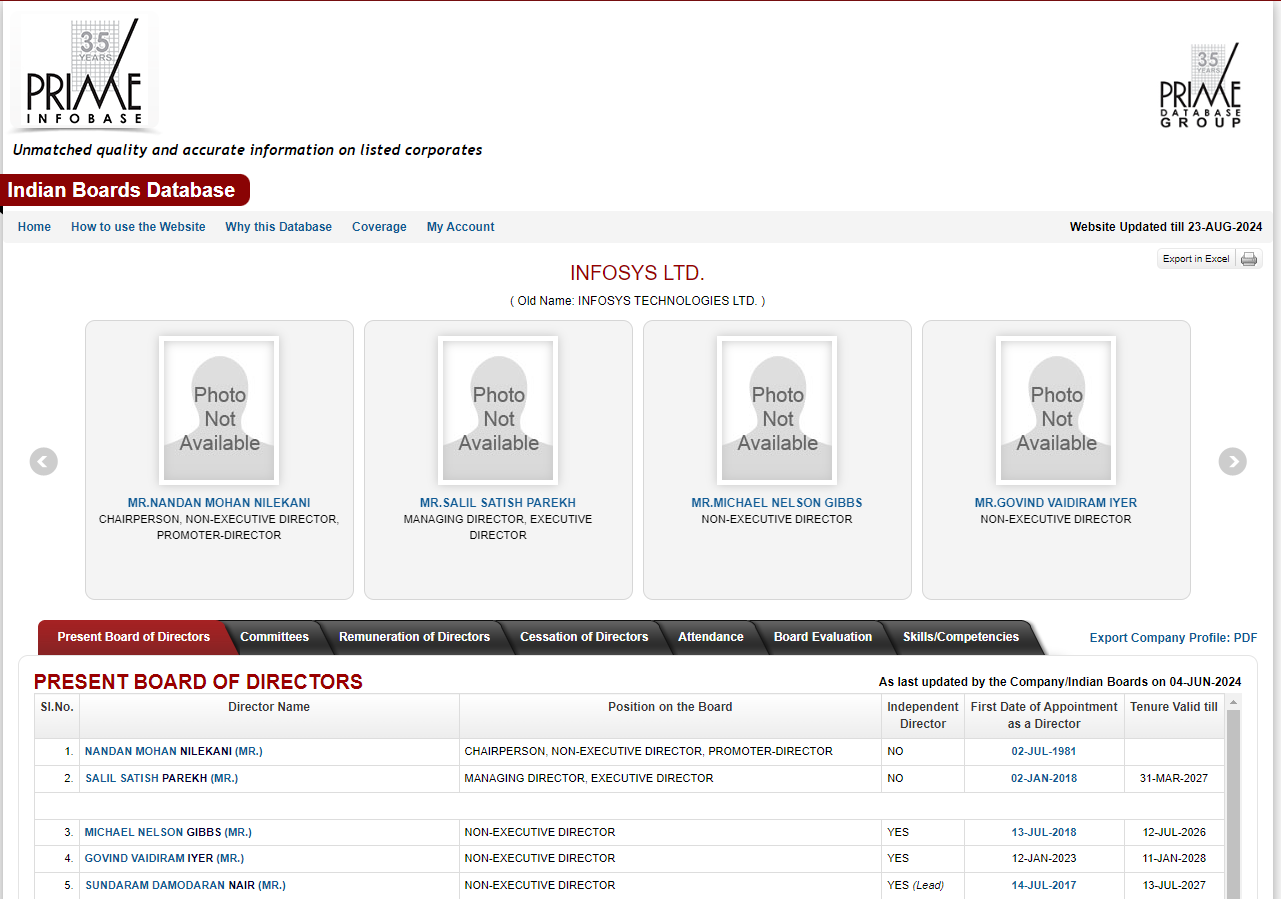This screenshot has height=899, width=1281.
Task: Click the carousel previous arrow
Action: pyautogui.click(x=44, y=461)
